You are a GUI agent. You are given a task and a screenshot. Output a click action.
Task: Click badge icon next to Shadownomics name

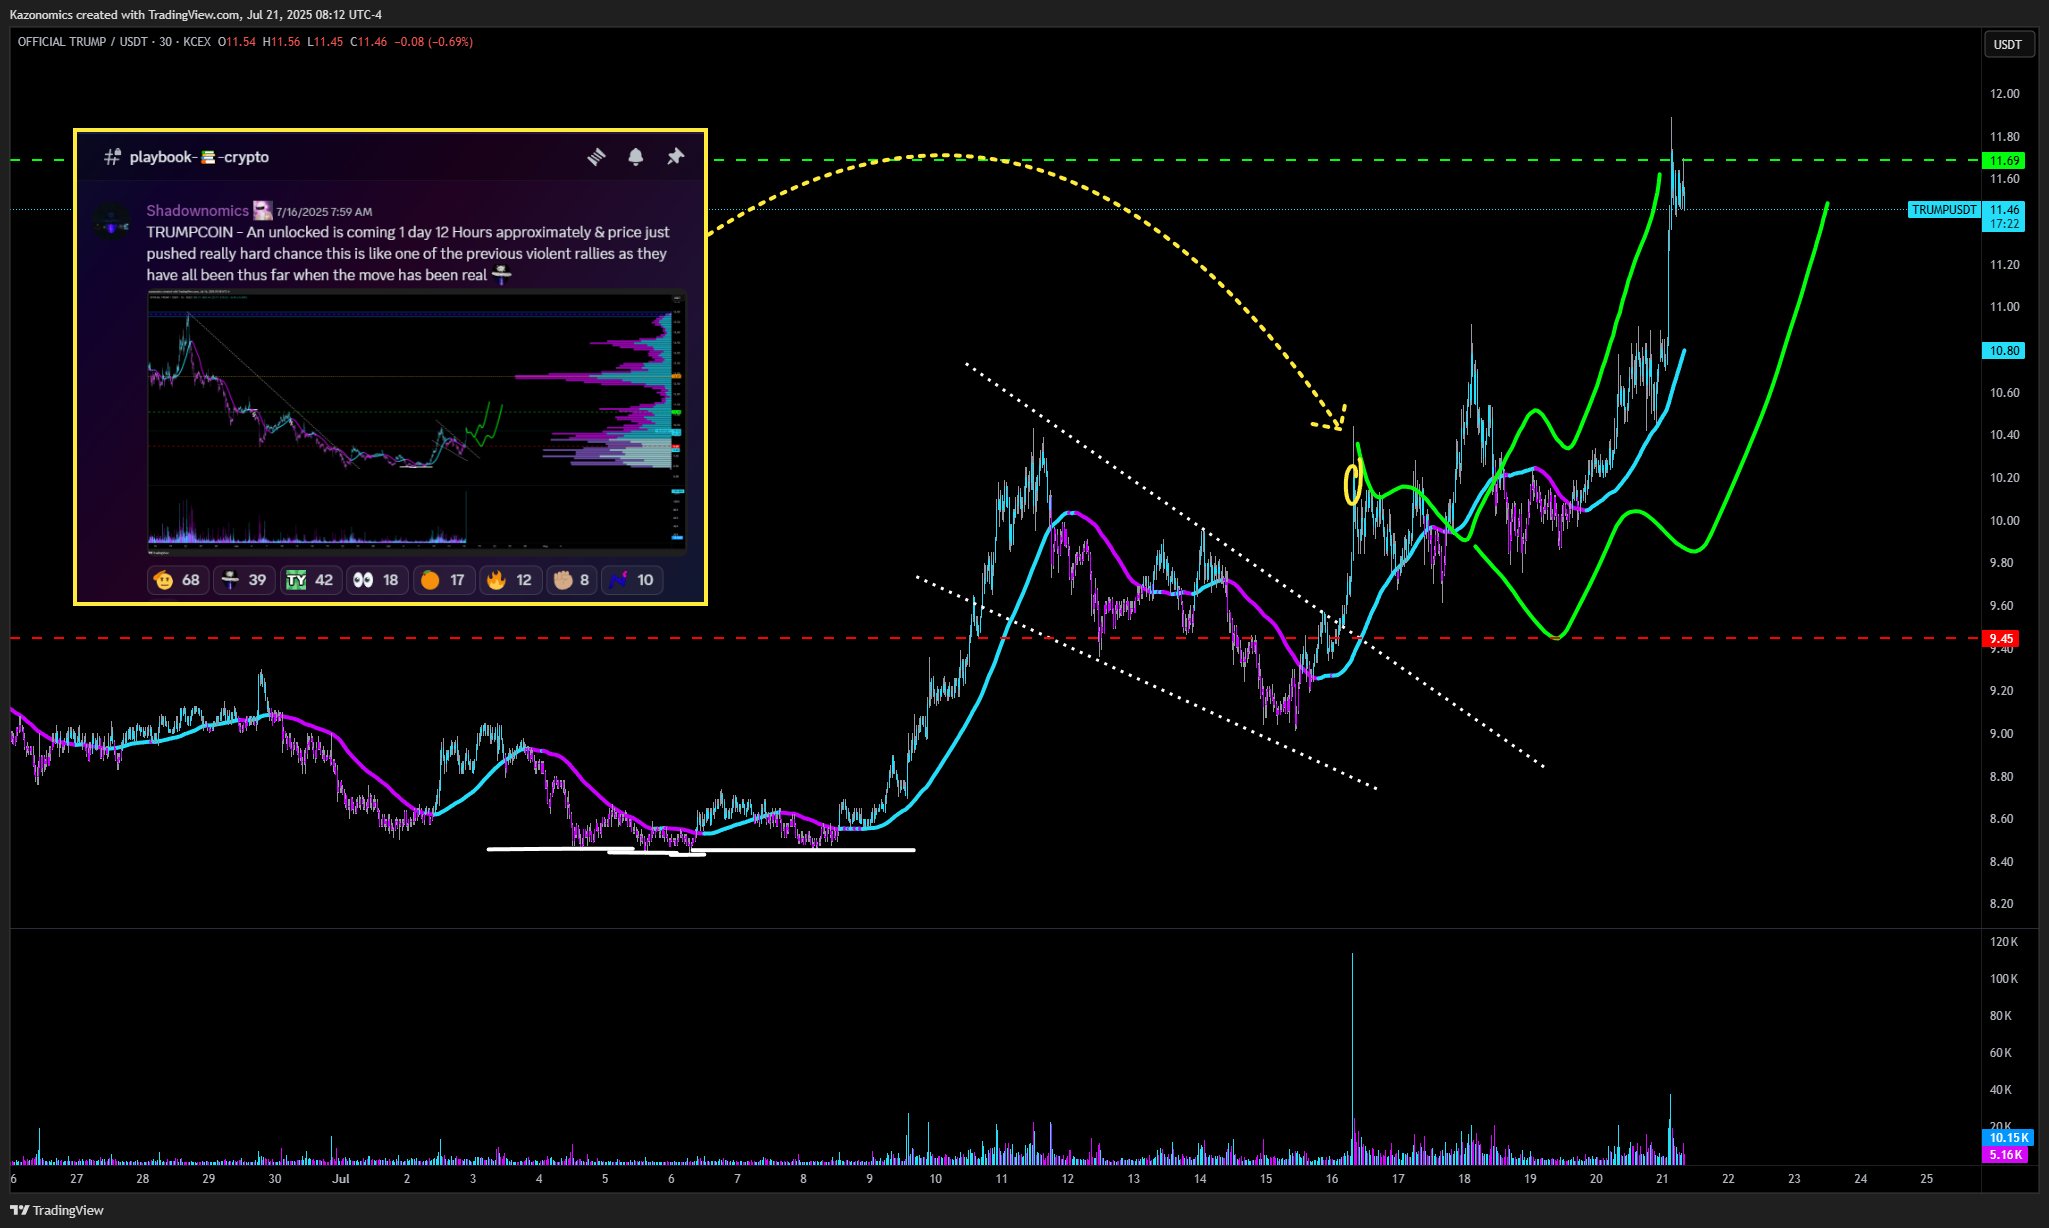262,210
